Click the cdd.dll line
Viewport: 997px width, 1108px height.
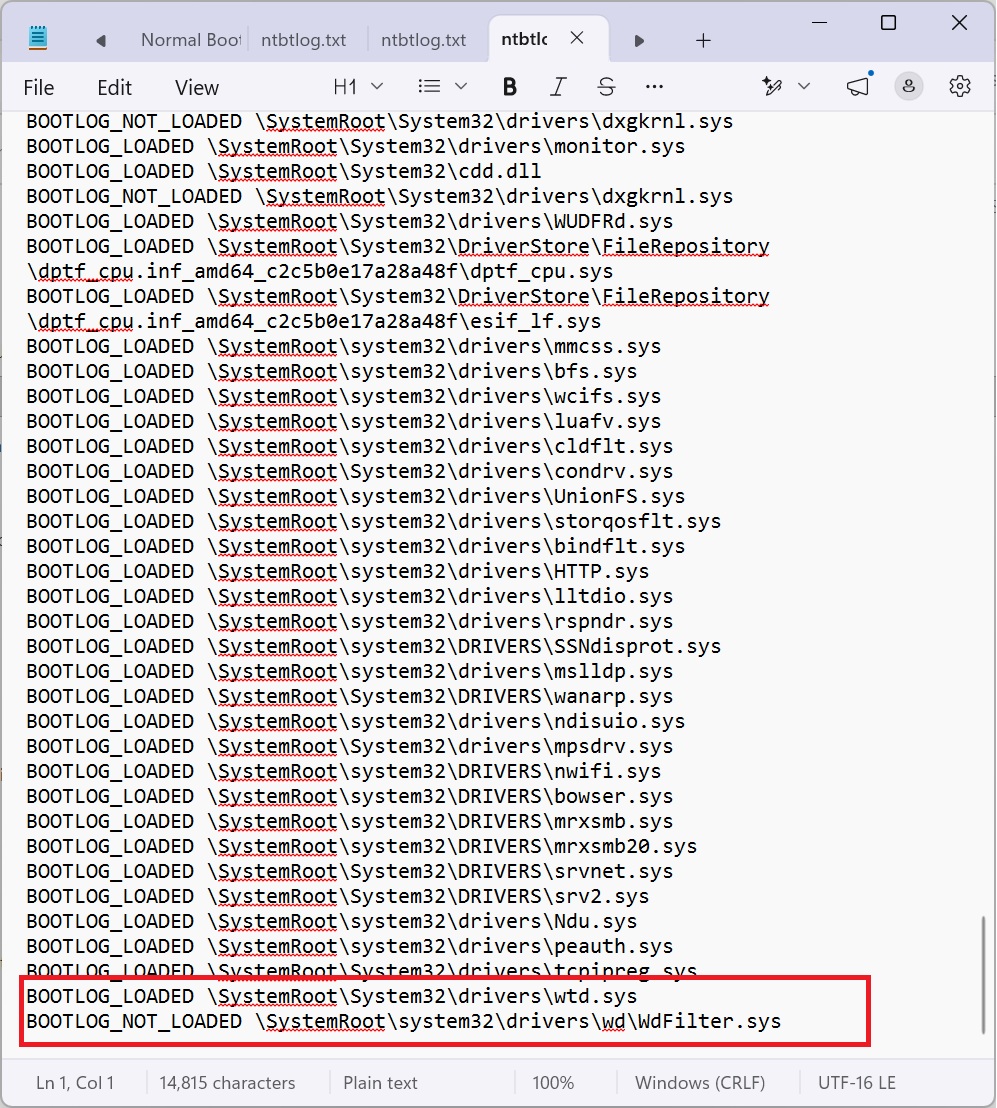tap(283, 171)
